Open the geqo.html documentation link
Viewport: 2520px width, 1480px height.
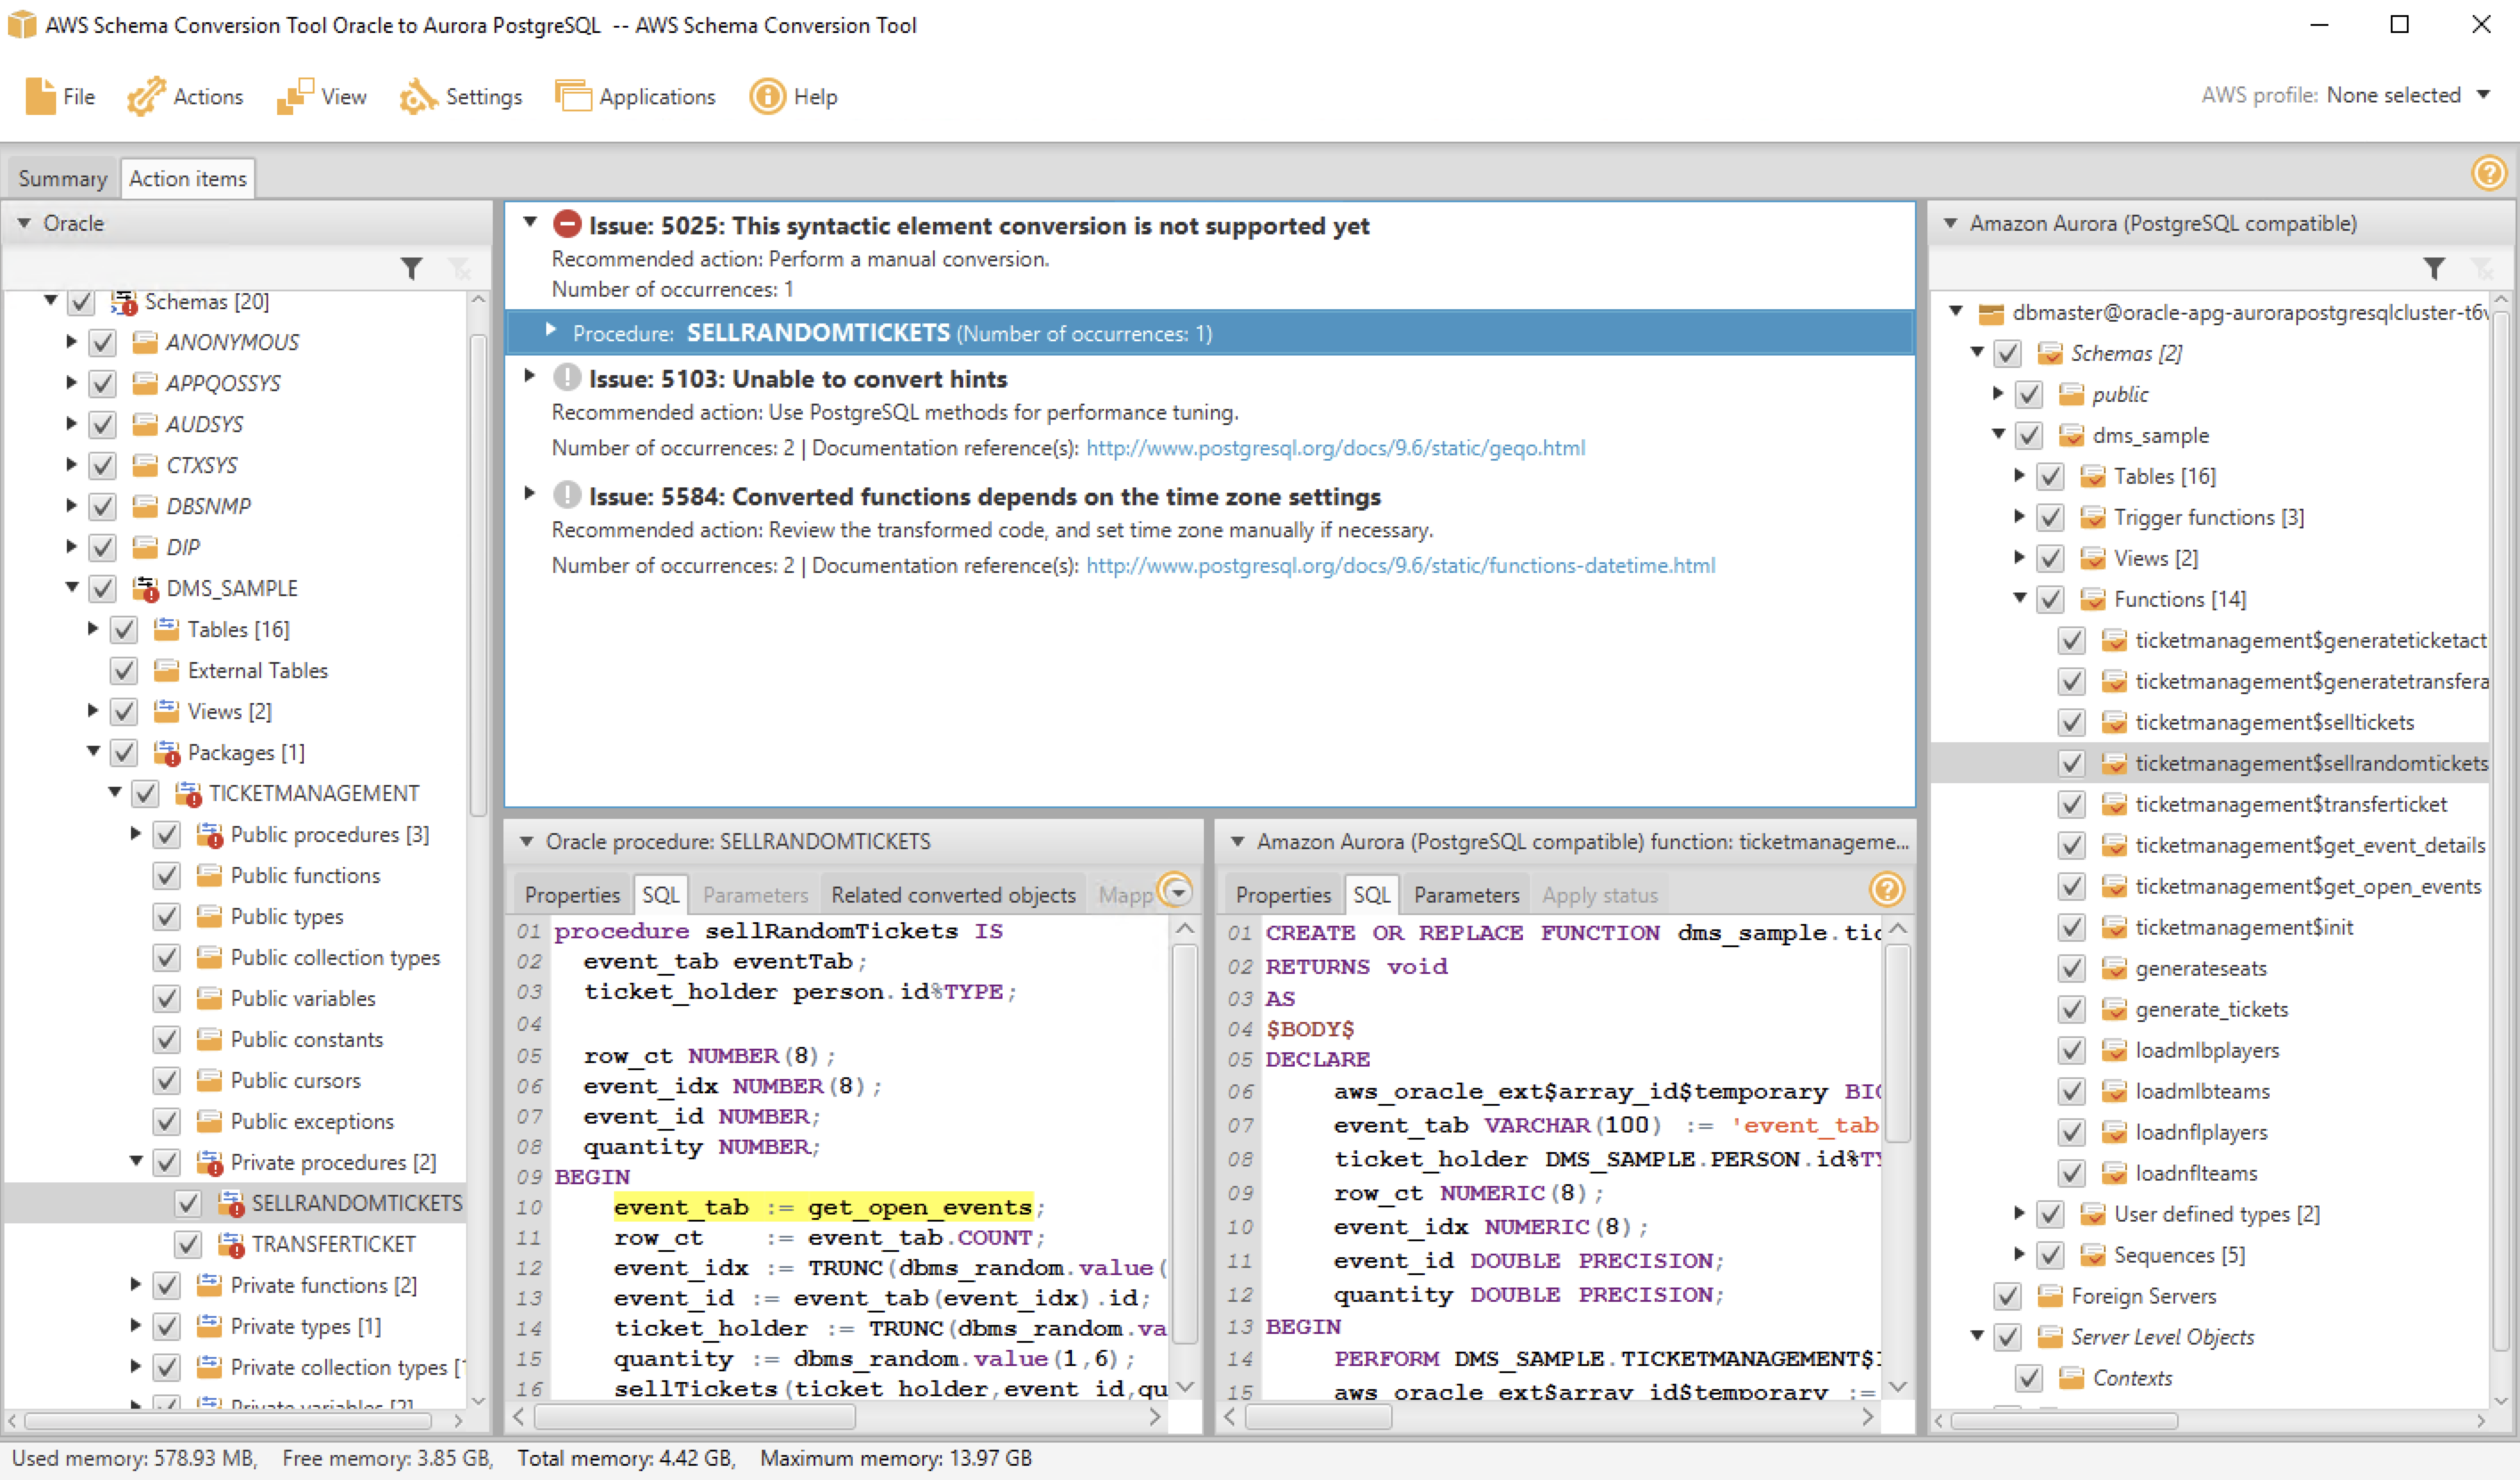(x=1336, y=448)
